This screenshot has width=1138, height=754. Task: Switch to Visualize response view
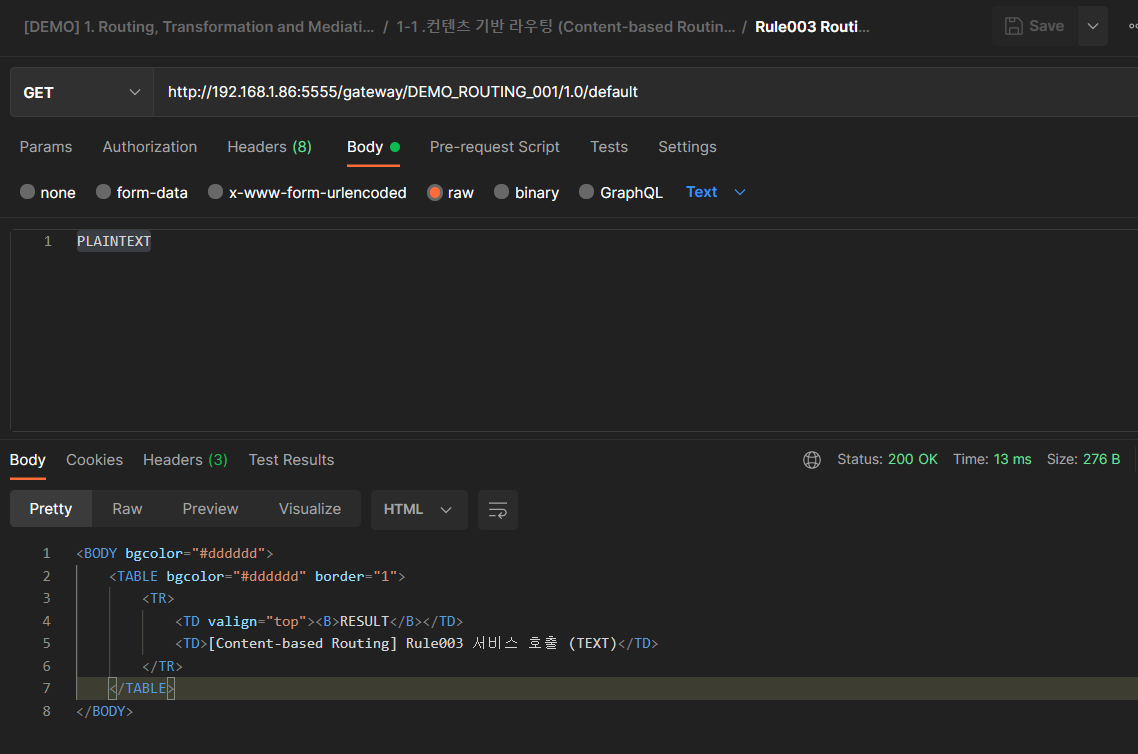click(x=310, y=509)
